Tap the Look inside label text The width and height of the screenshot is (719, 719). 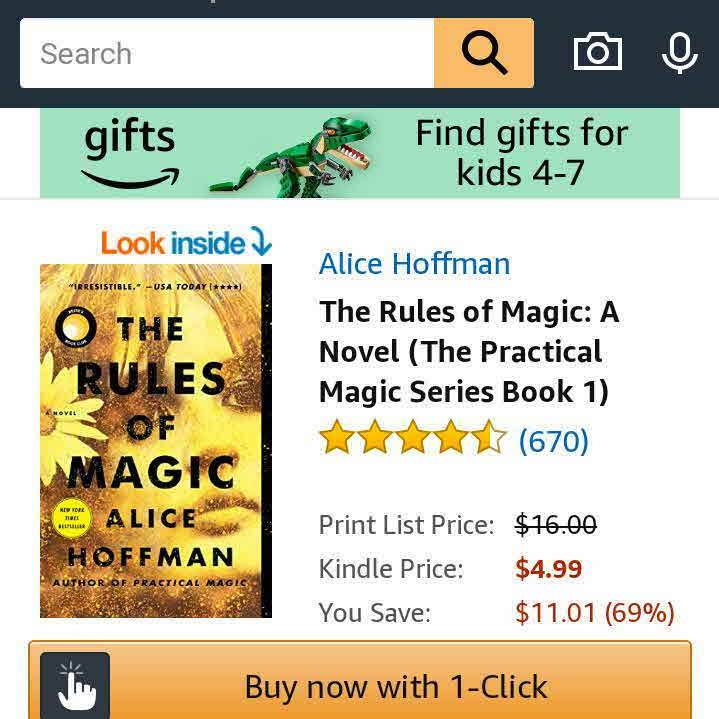pos(172,243)
